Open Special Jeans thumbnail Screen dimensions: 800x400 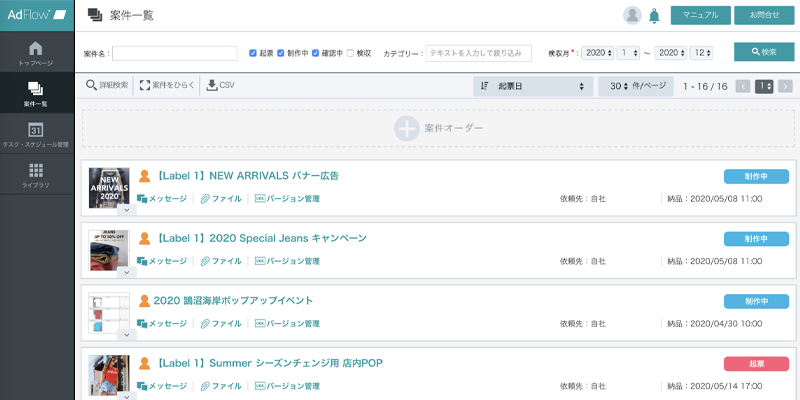109,250
